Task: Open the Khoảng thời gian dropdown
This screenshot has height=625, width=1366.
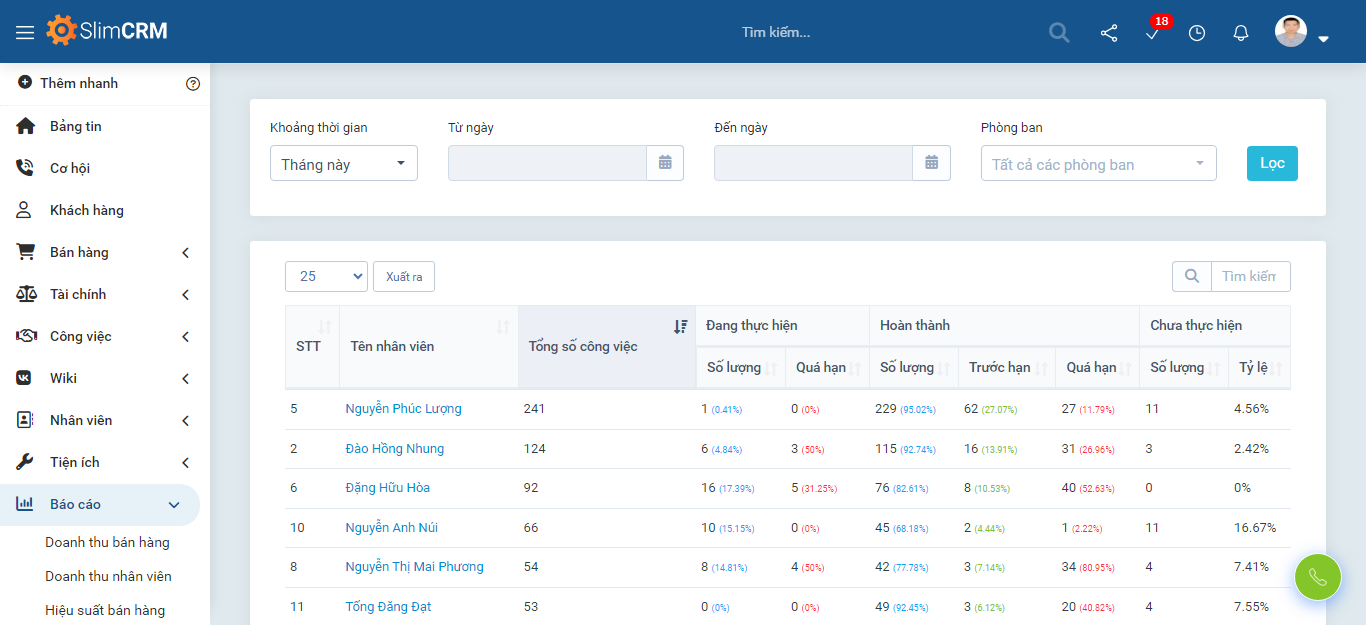Action: (343, 164)
